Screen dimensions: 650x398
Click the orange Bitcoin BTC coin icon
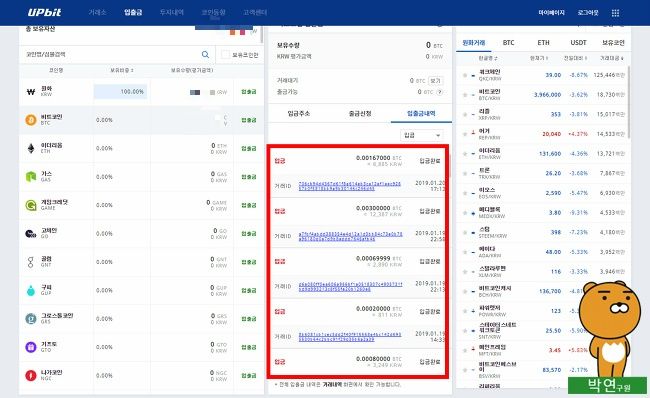pos(31,120)
